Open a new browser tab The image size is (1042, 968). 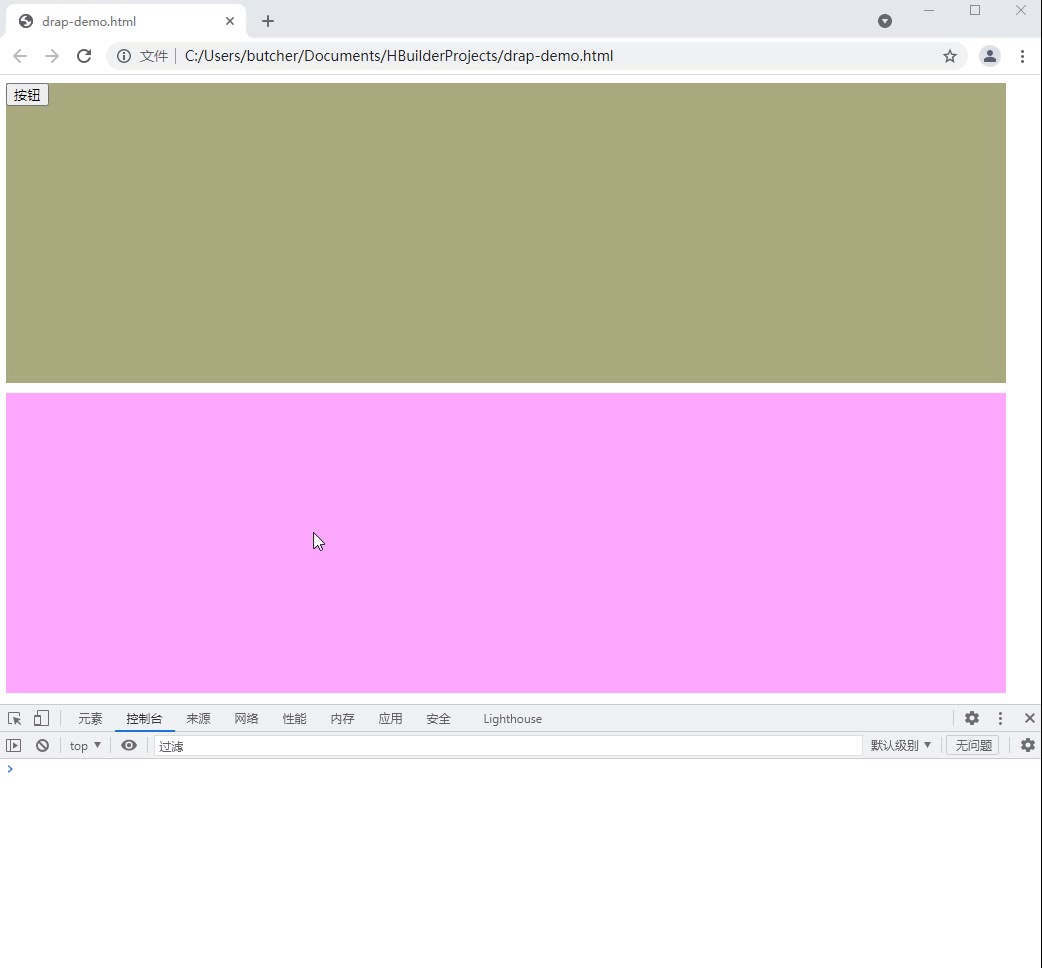click(x=268, y=21)
